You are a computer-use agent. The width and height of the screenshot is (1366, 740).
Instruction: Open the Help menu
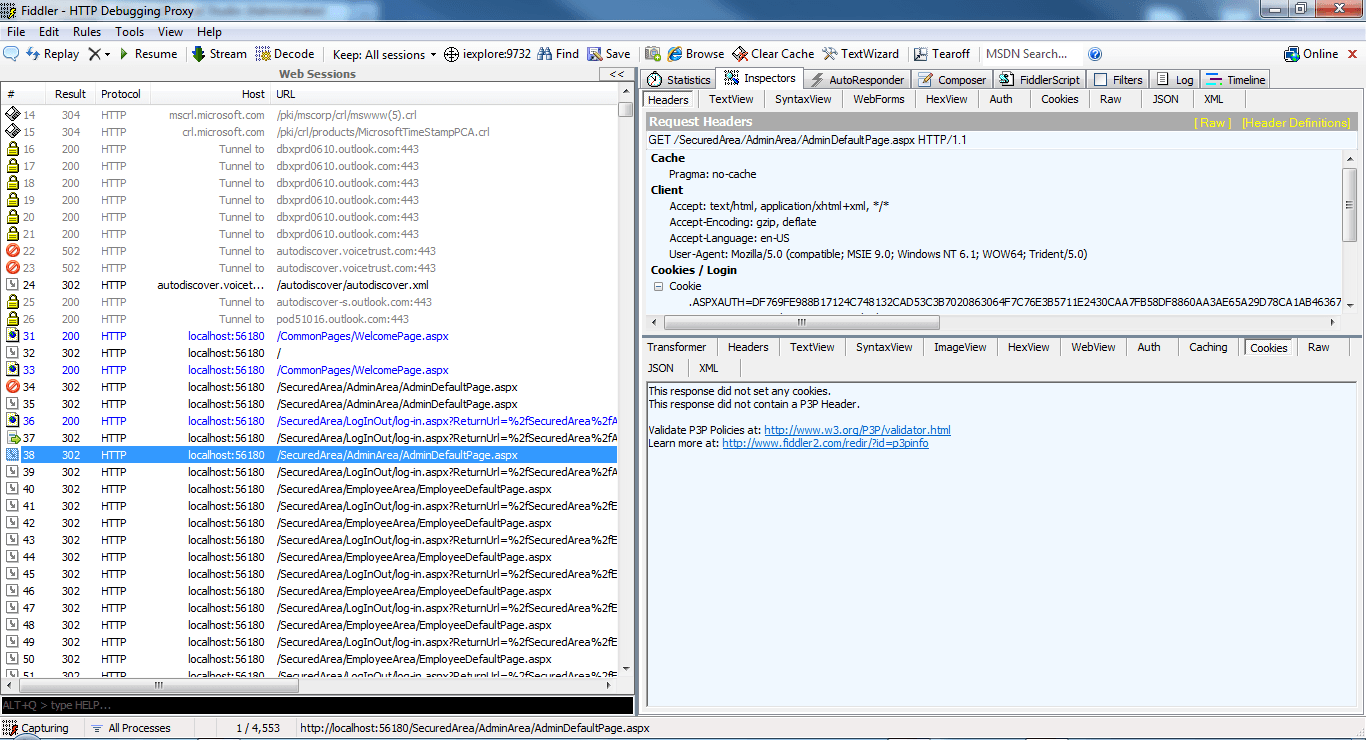pyautogui.click(x=209, y=32)
